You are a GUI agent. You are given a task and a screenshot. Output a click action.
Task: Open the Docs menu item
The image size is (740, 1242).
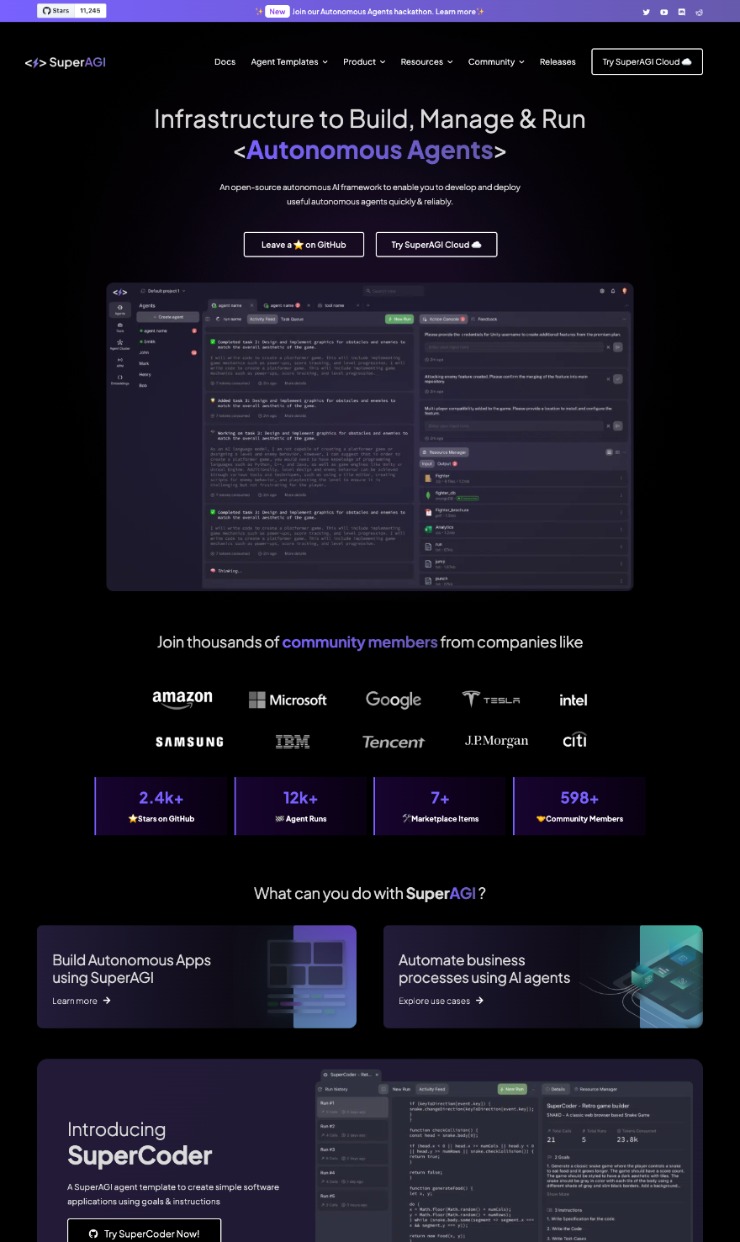(225, 62)
